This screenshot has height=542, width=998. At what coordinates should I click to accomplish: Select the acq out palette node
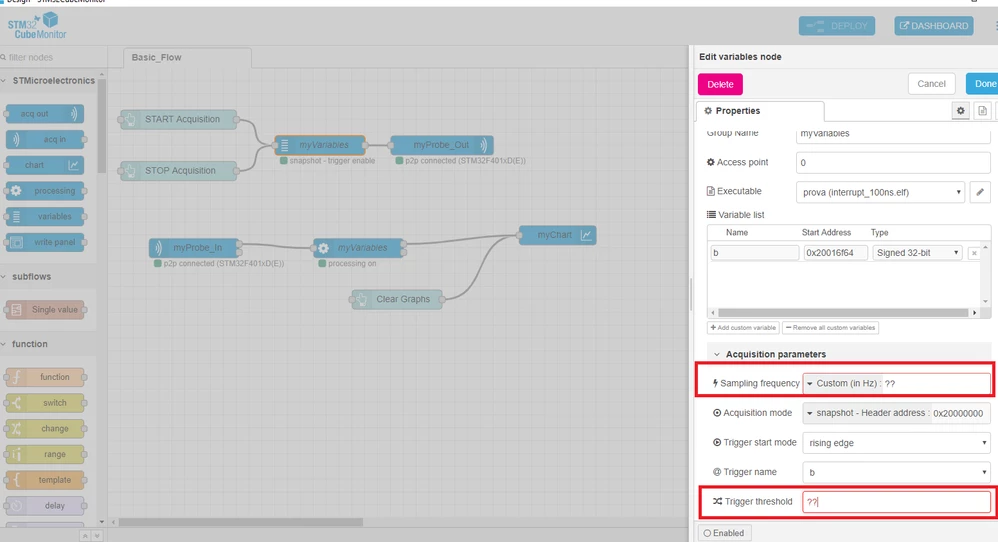pos(45,114)
